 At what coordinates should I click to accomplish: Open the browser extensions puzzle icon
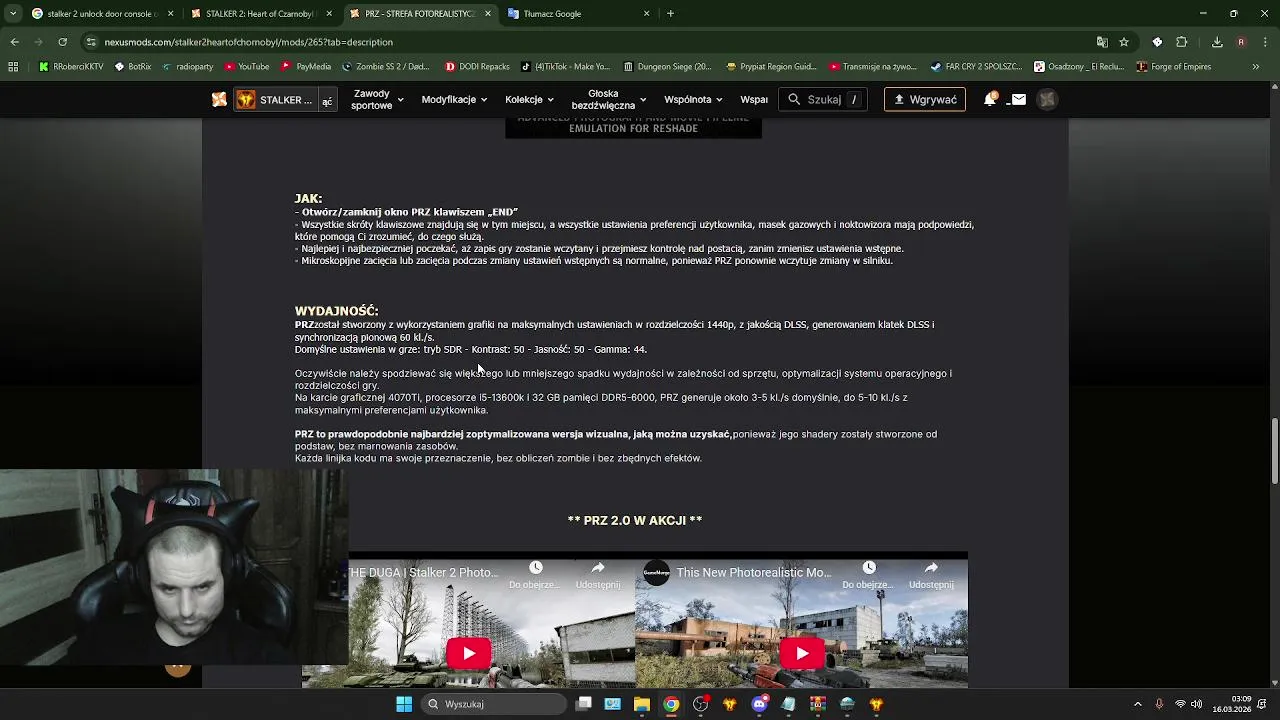coord(1181,42)
